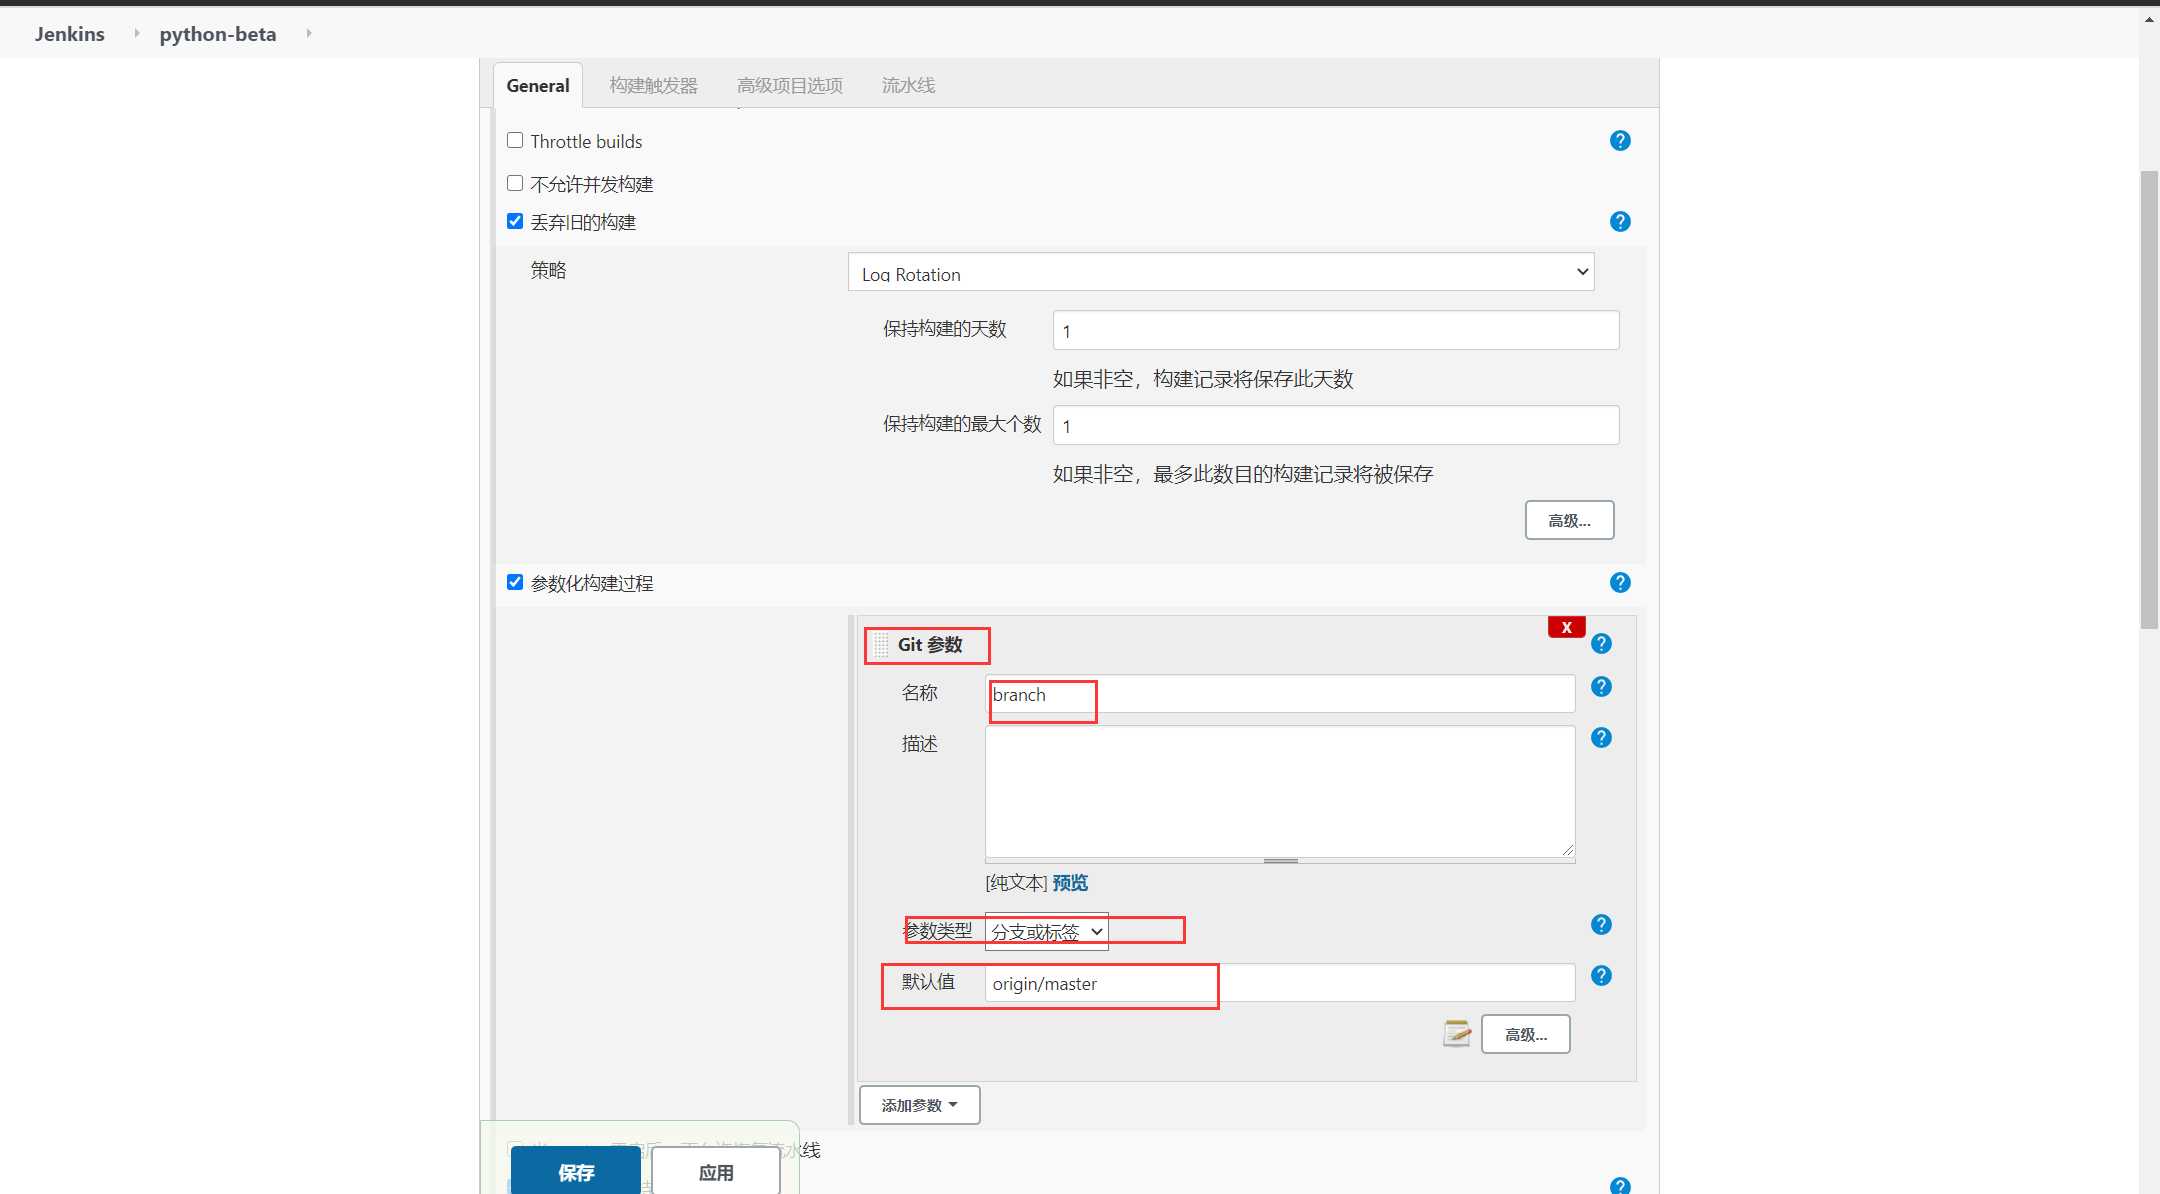
Task: Open the 预览 link
Action: point(1070,883)
